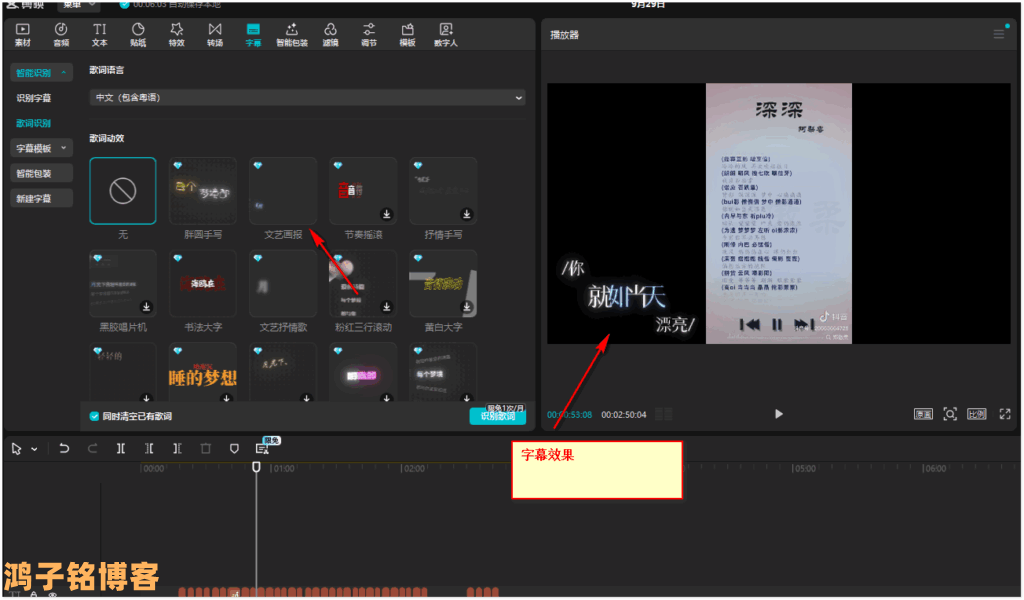Open the 贴纸 (Stickers) panel icon
This screenshot has width=1024, height=600.
(138, 34)
